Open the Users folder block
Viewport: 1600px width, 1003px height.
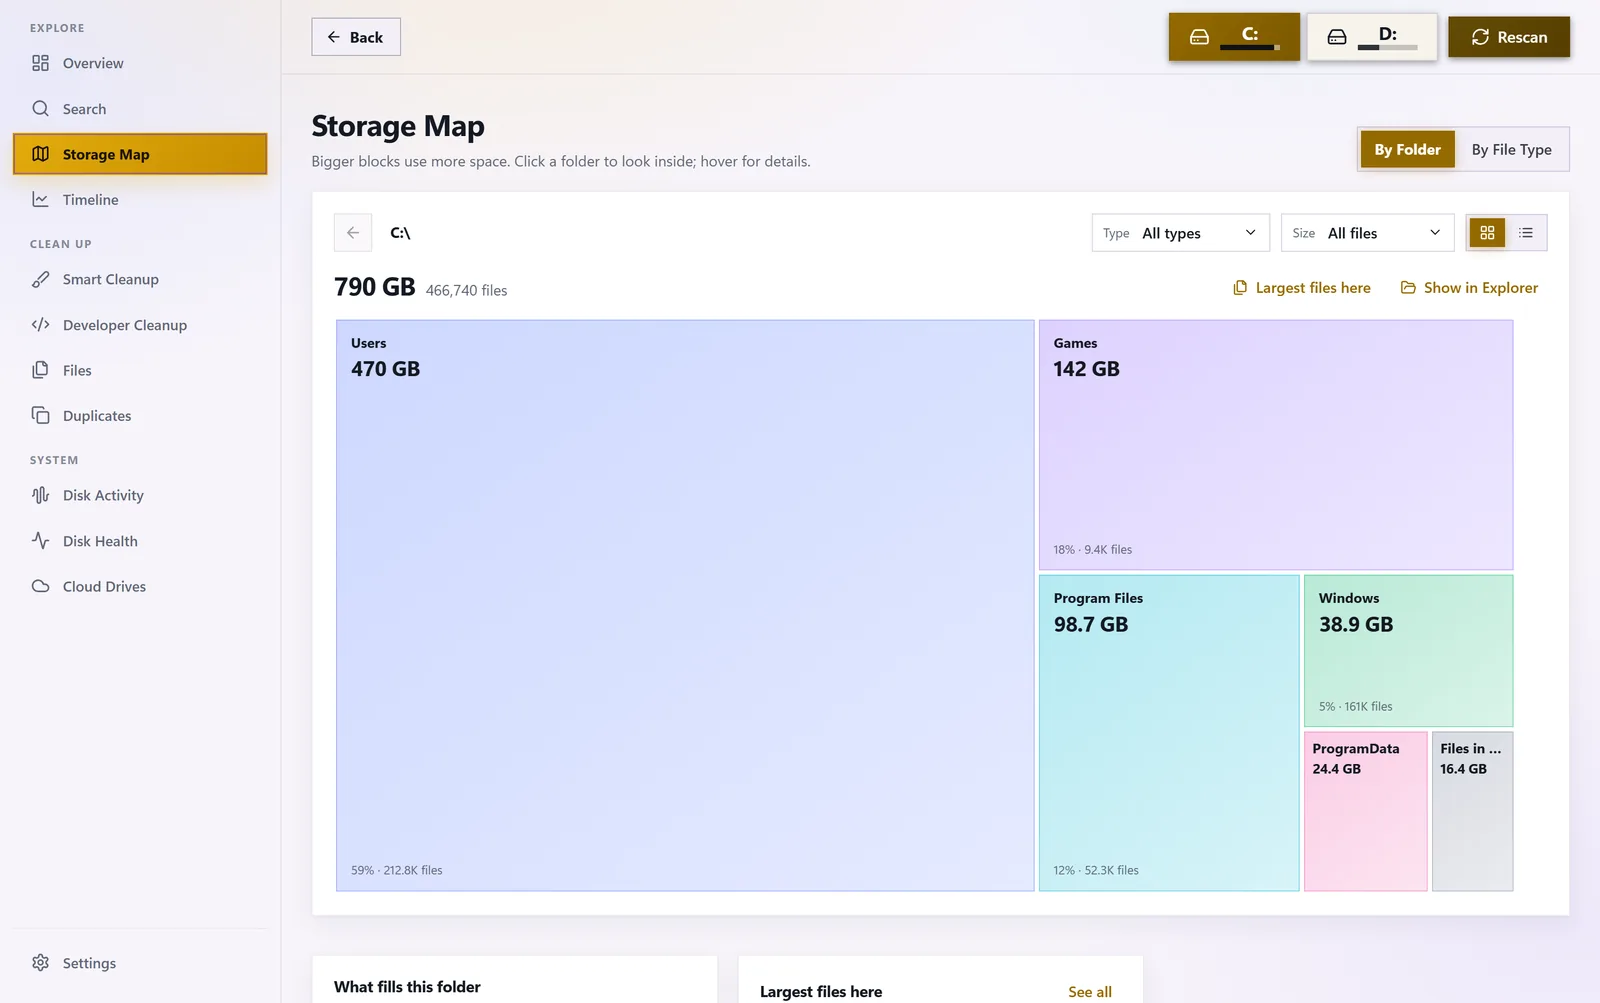(685, 605)
